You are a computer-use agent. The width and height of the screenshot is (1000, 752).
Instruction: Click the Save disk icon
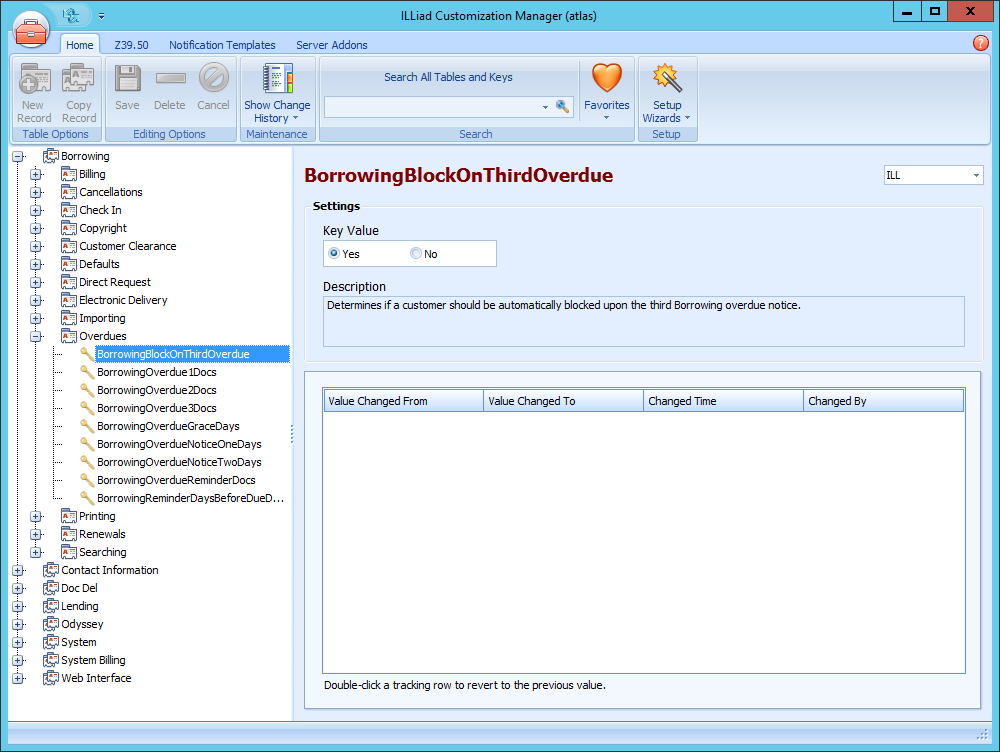tap(127, 80)
